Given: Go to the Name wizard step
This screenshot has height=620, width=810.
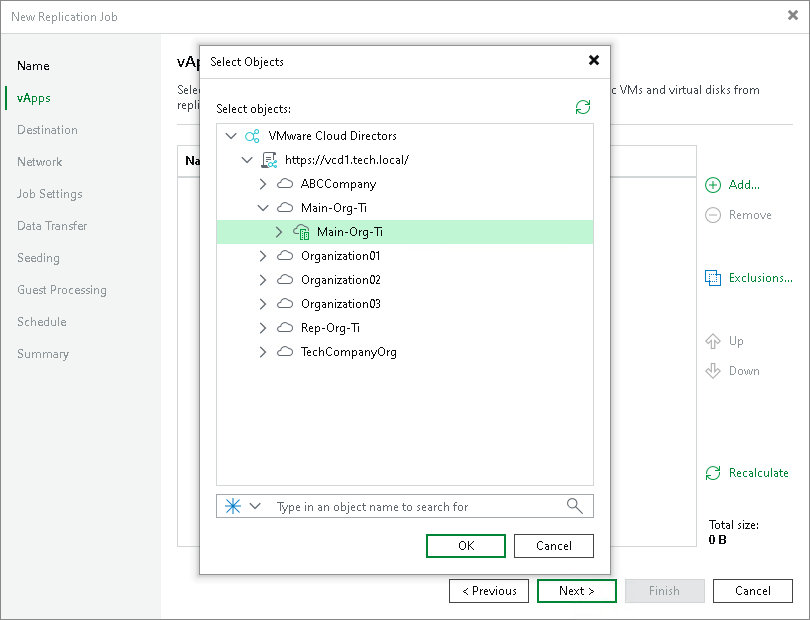Looking at the screenshot, I should [x=33, y=66].
